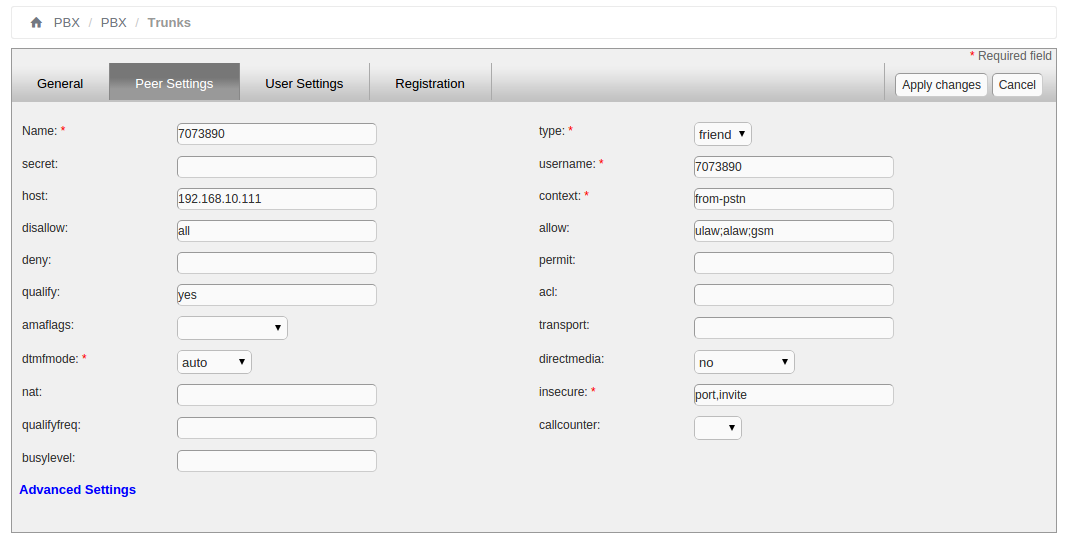The height and width of the screenshot is (542, 1066).
Task: Open the amaflags dropdown
Action: point(232,328)
